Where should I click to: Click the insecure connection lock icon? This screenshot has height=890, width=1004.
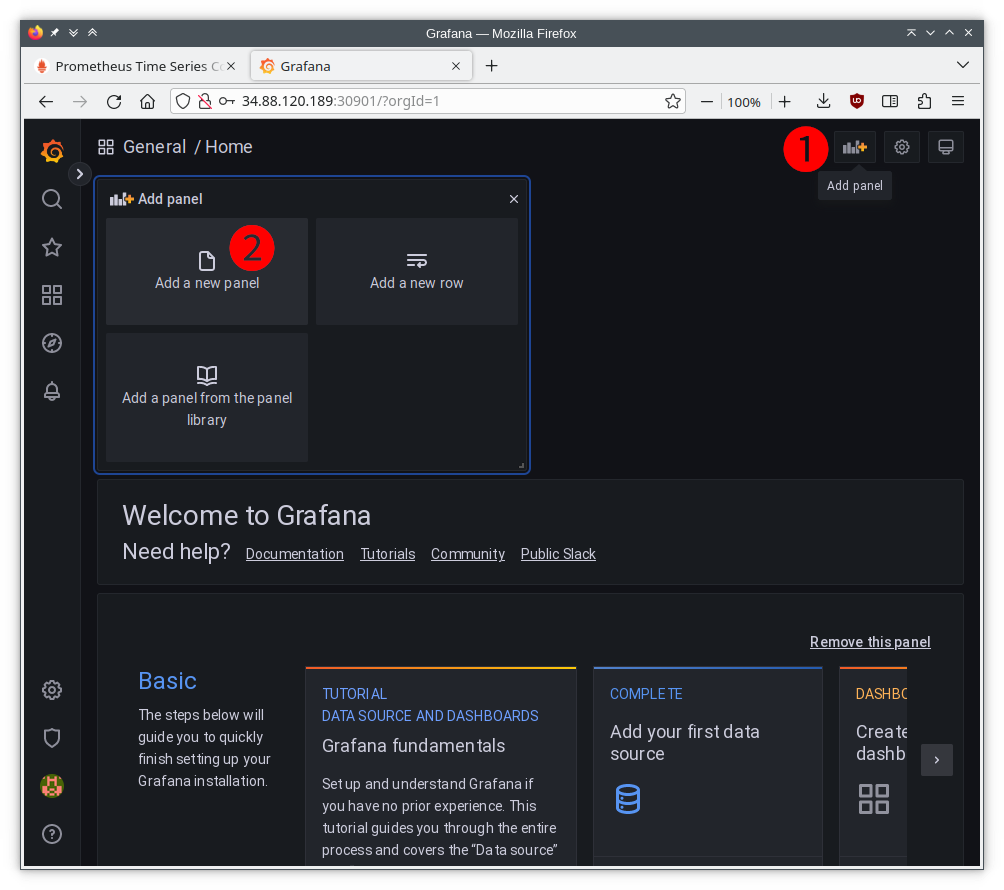coord(205,101)
